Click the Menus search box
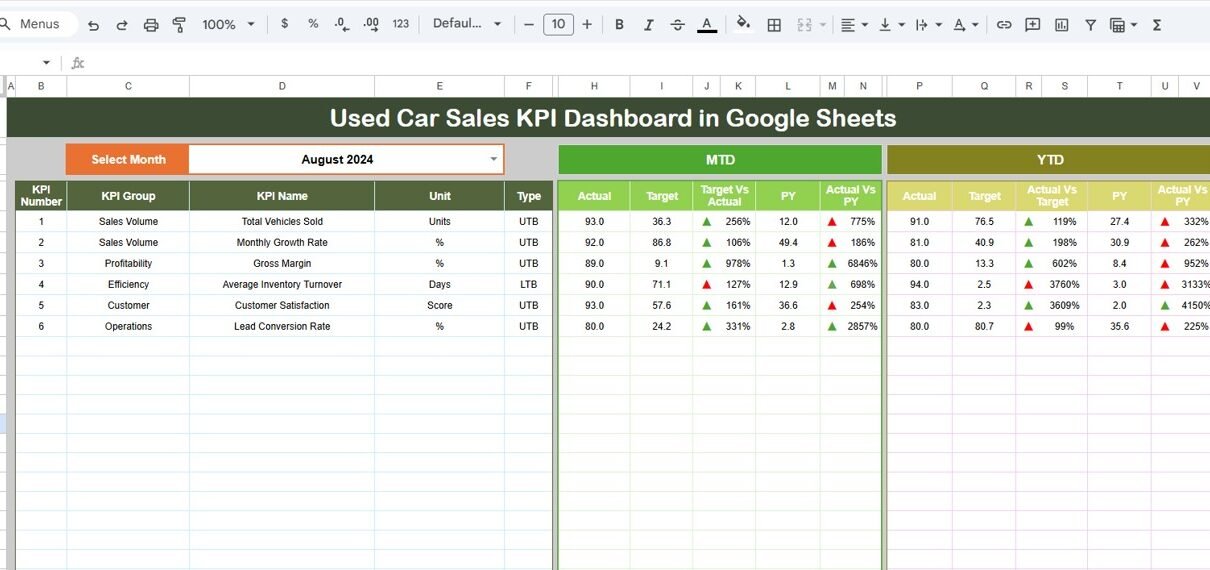The width and height of the screenshot is (1210, 570). [38, 24]
